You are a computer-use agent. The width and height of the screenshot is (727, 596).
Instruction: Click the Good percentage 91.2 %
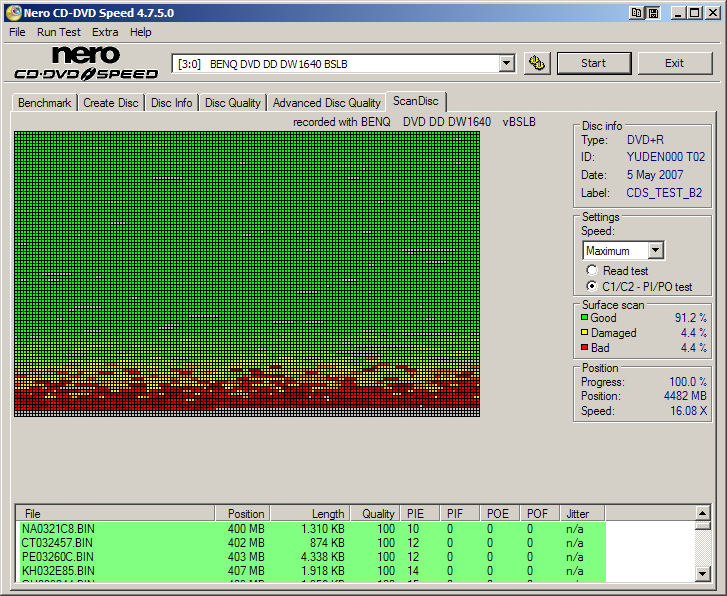tap(690, 318)
